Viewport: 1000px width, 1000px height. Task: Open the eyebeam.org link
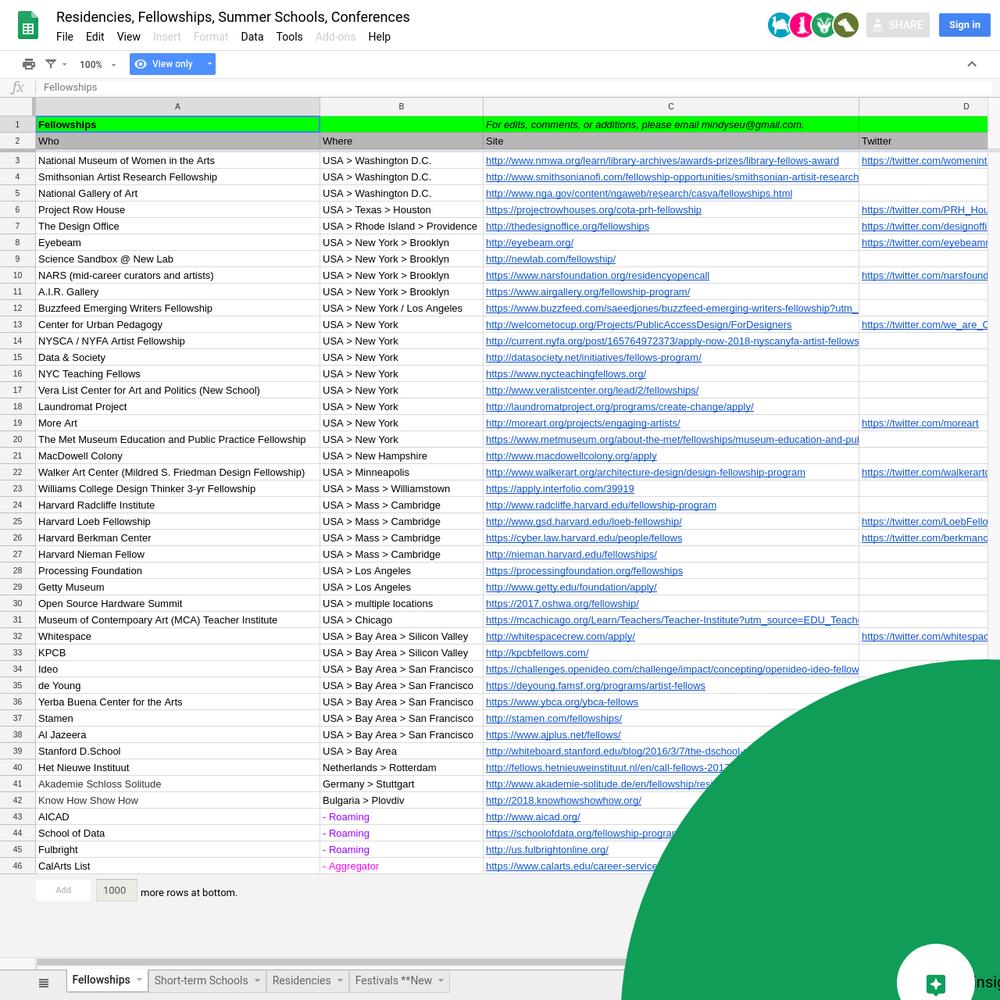click(529, 243)
